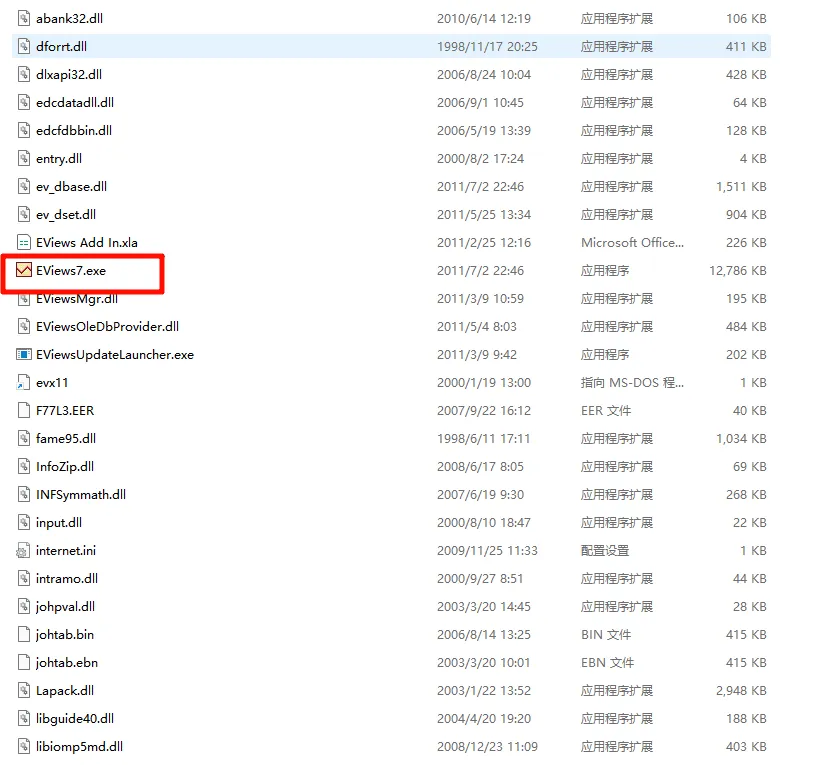
Task: Select the file name input.dll
Action: pyautogui.click(x=59, y=523)
